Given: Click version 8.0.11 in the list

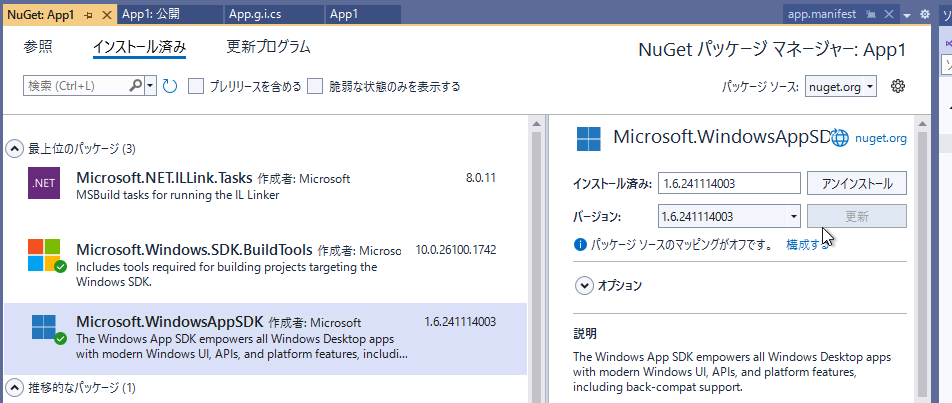Looking at the screenshot, I should 481,178.
